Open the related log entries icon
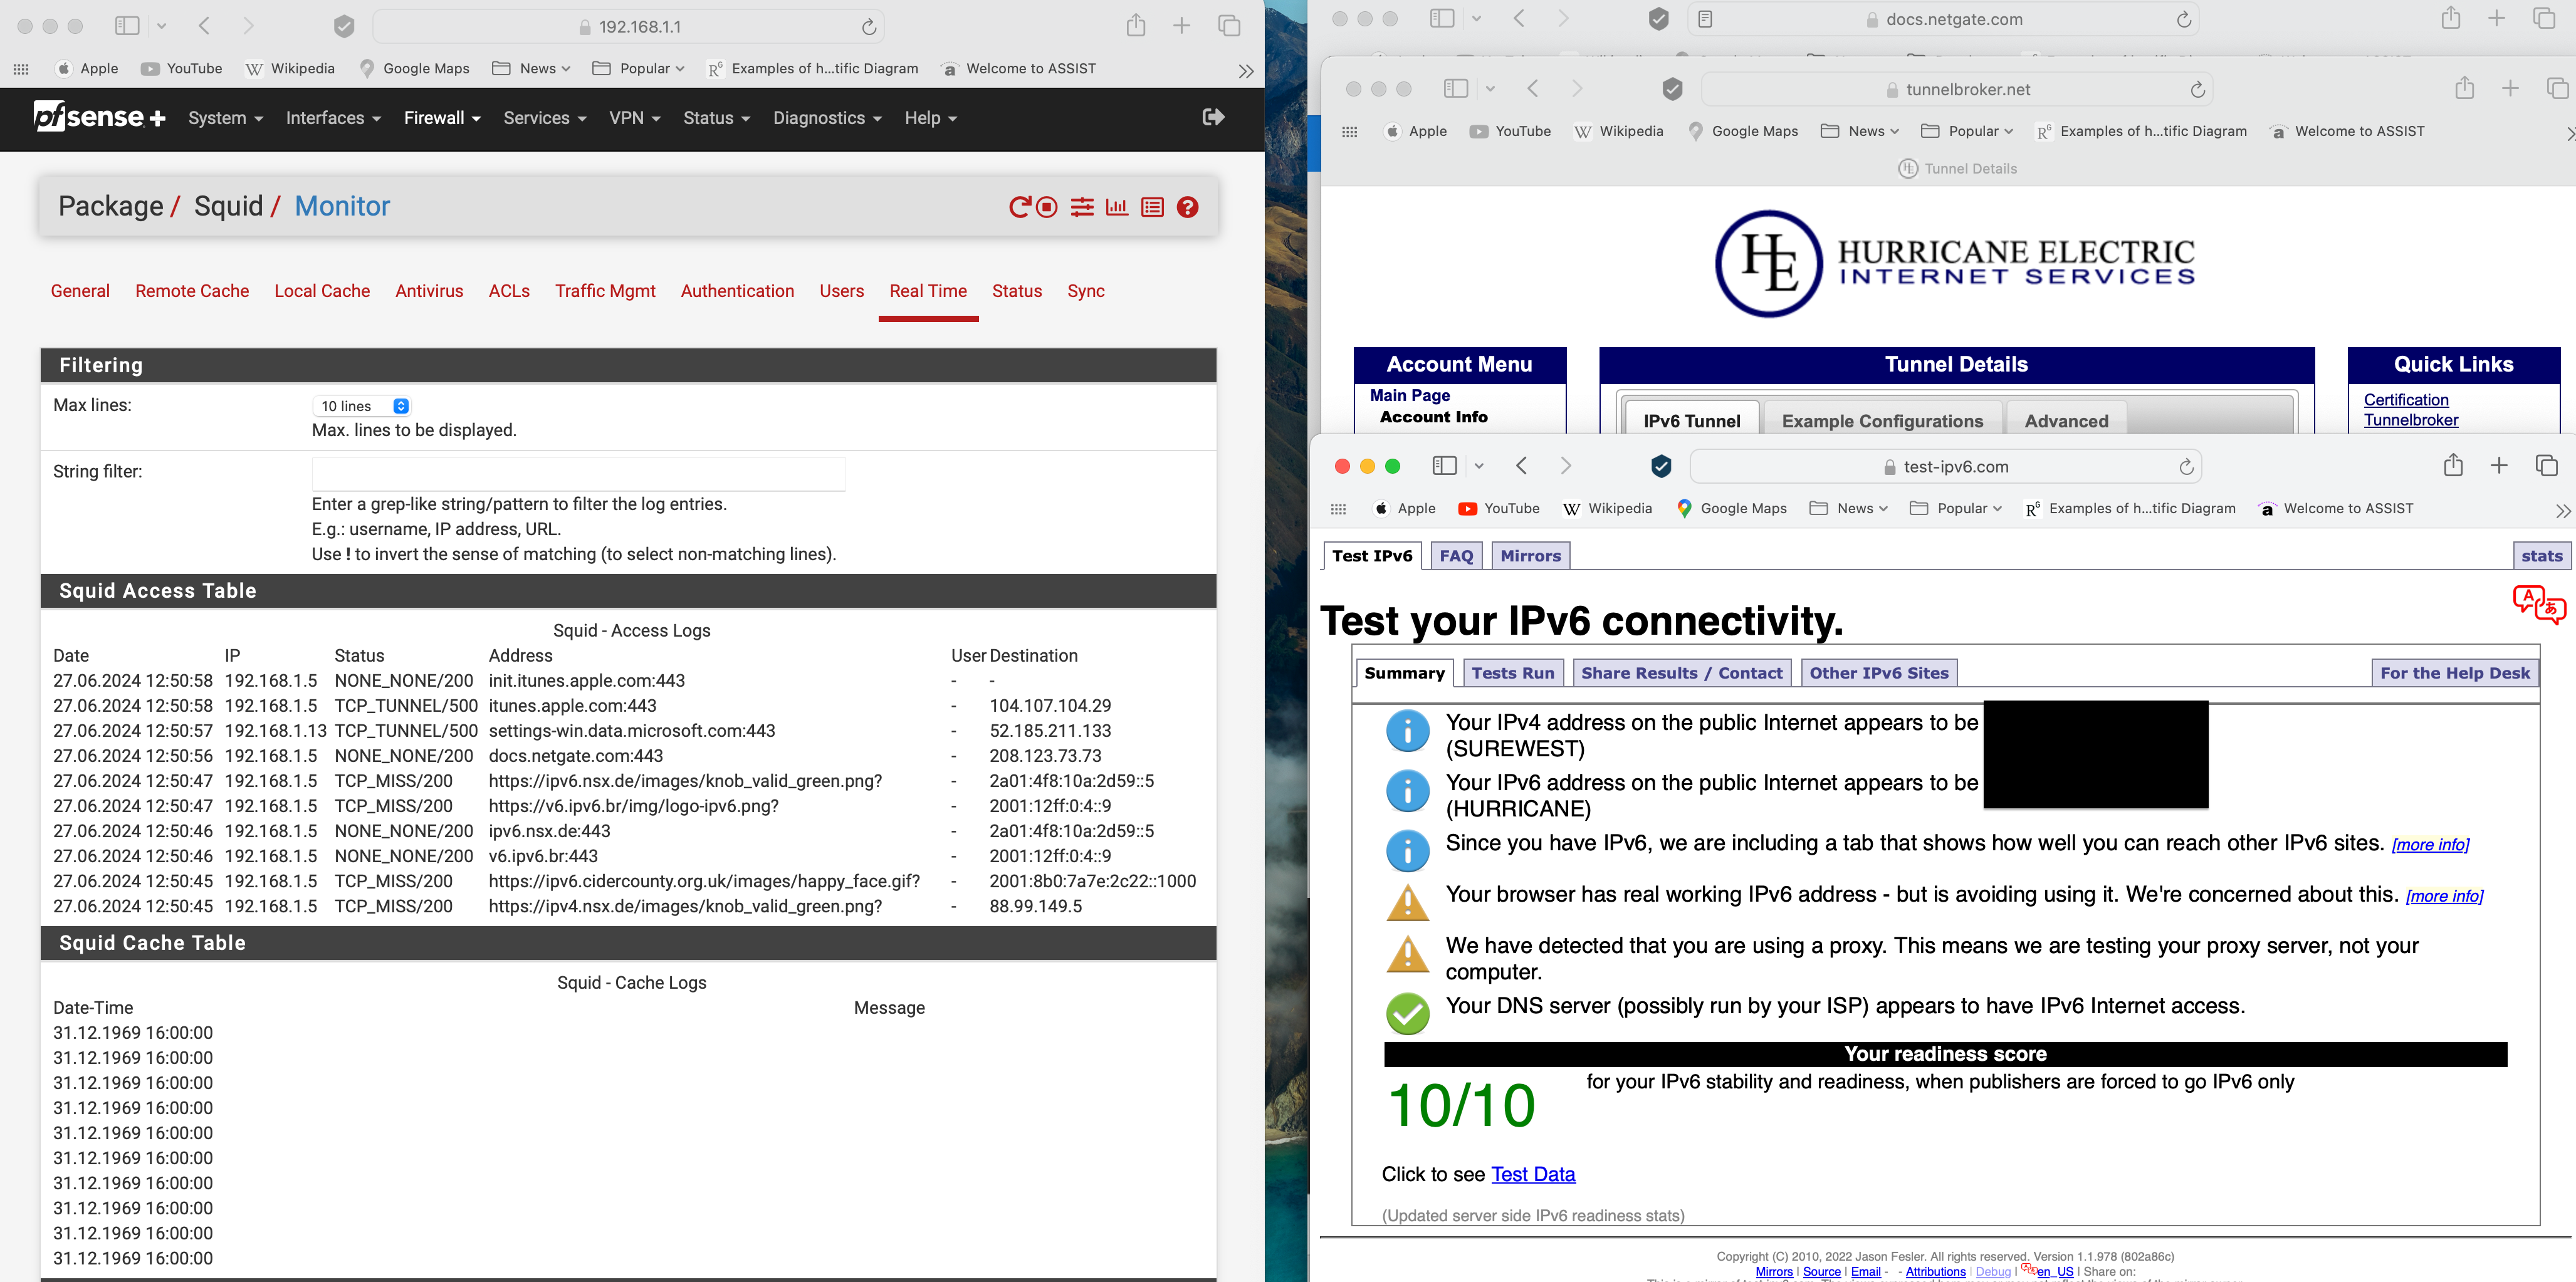The image size is (2576, 1282). (x=1152, y=207)
